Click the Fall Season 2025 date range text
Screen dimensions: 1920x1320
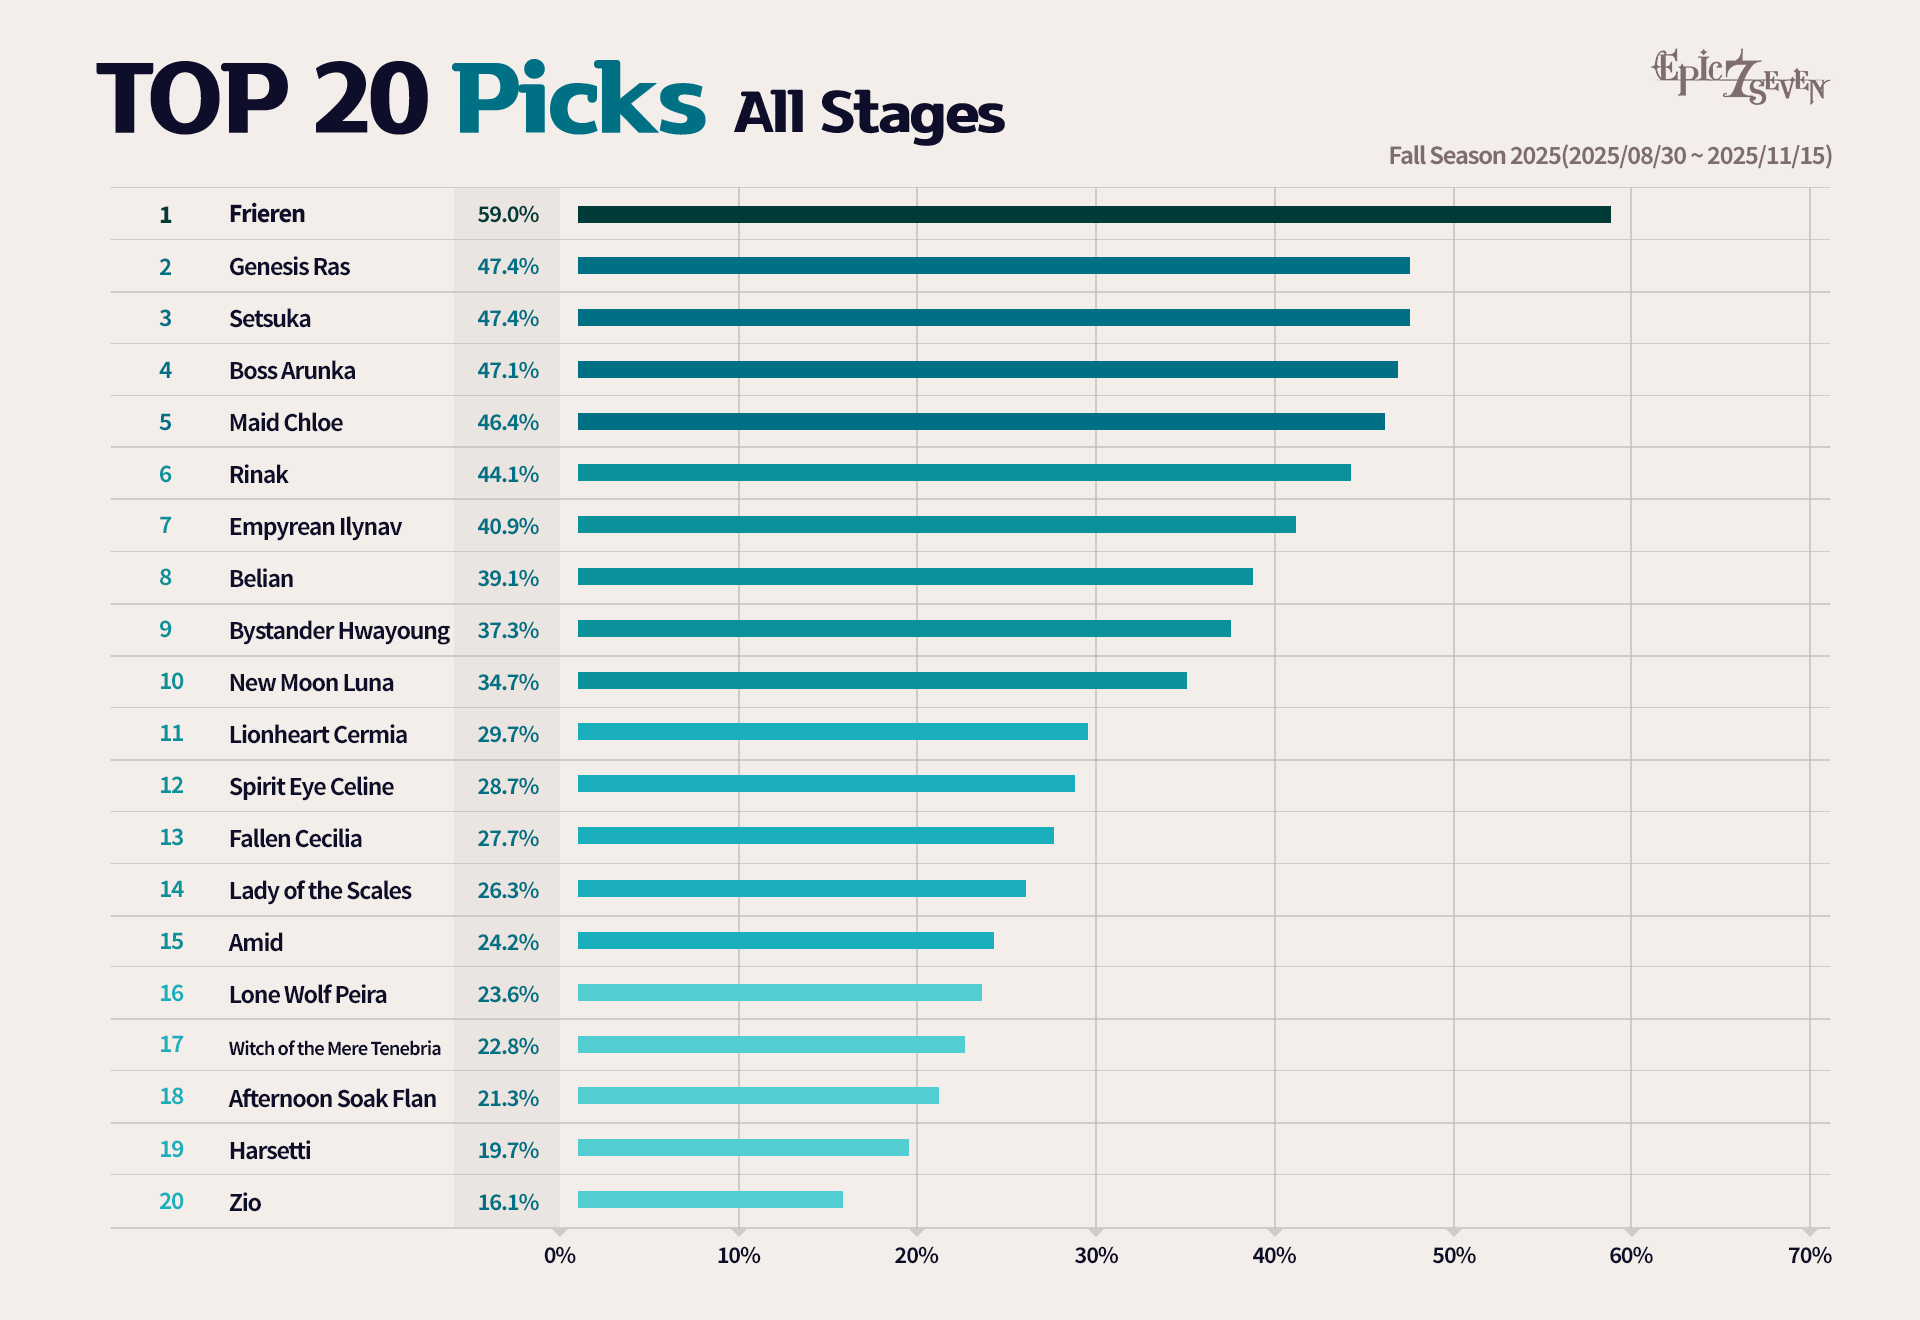click(x=1609, y=156)
